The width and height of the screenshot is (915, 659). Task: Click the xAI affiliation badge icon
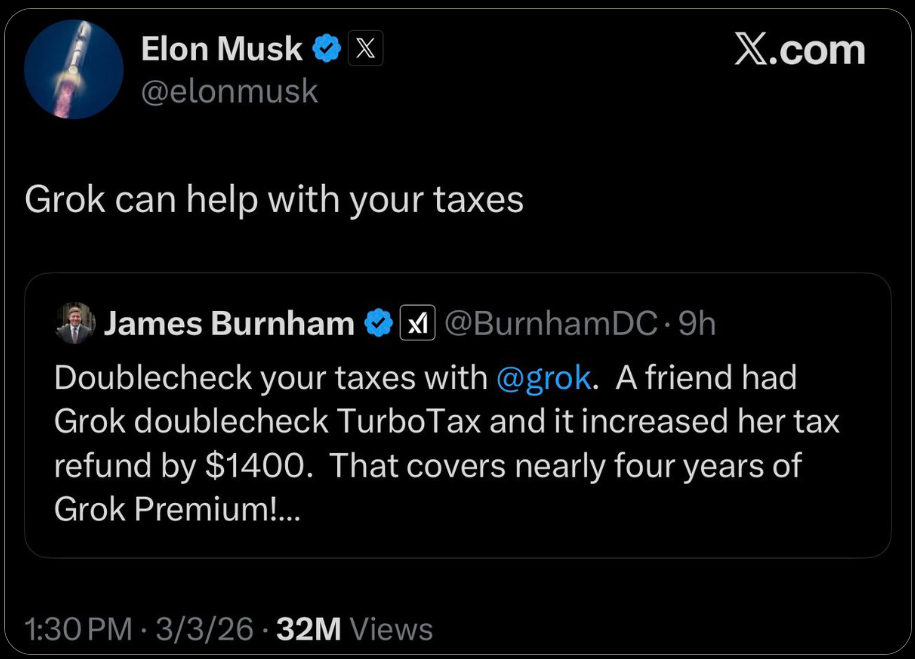tap(418, 323)
